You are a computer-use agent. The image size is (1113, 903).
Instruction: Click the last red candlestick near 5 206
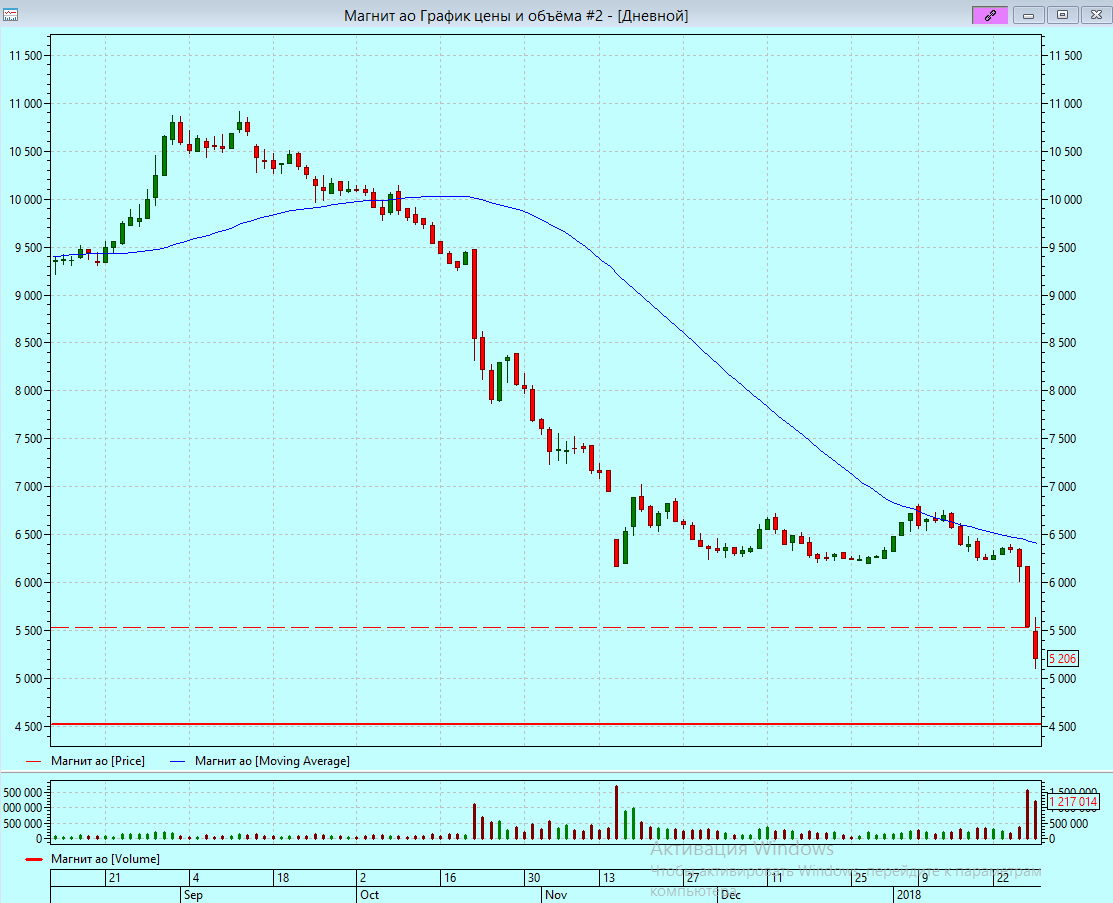tap(1036, 645)
